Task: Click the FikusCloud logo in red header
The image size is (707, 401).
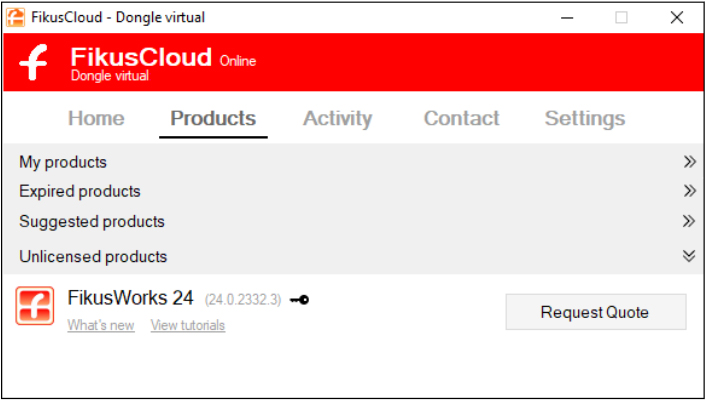Action: click(x=34, y=63)
